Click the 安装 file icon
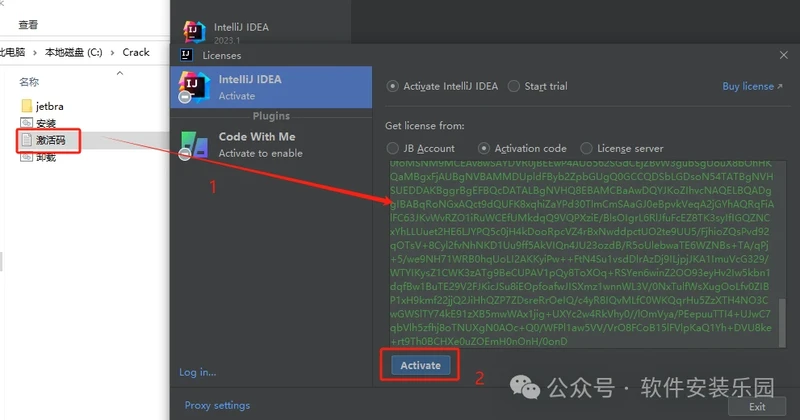The width and height of the screenshot is (800, 420). pos(27,123)
